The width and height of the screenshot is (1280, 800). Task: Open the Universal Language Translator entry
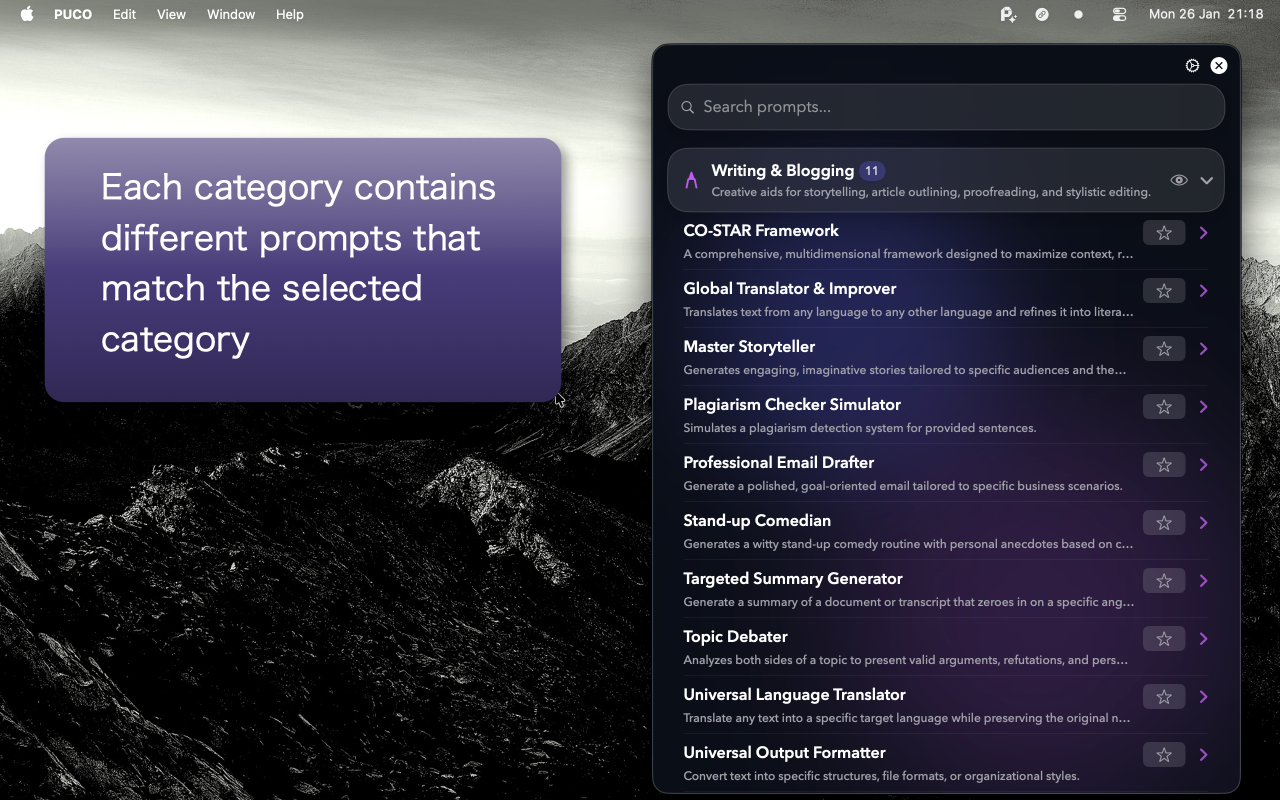(x=1203, y=696)
